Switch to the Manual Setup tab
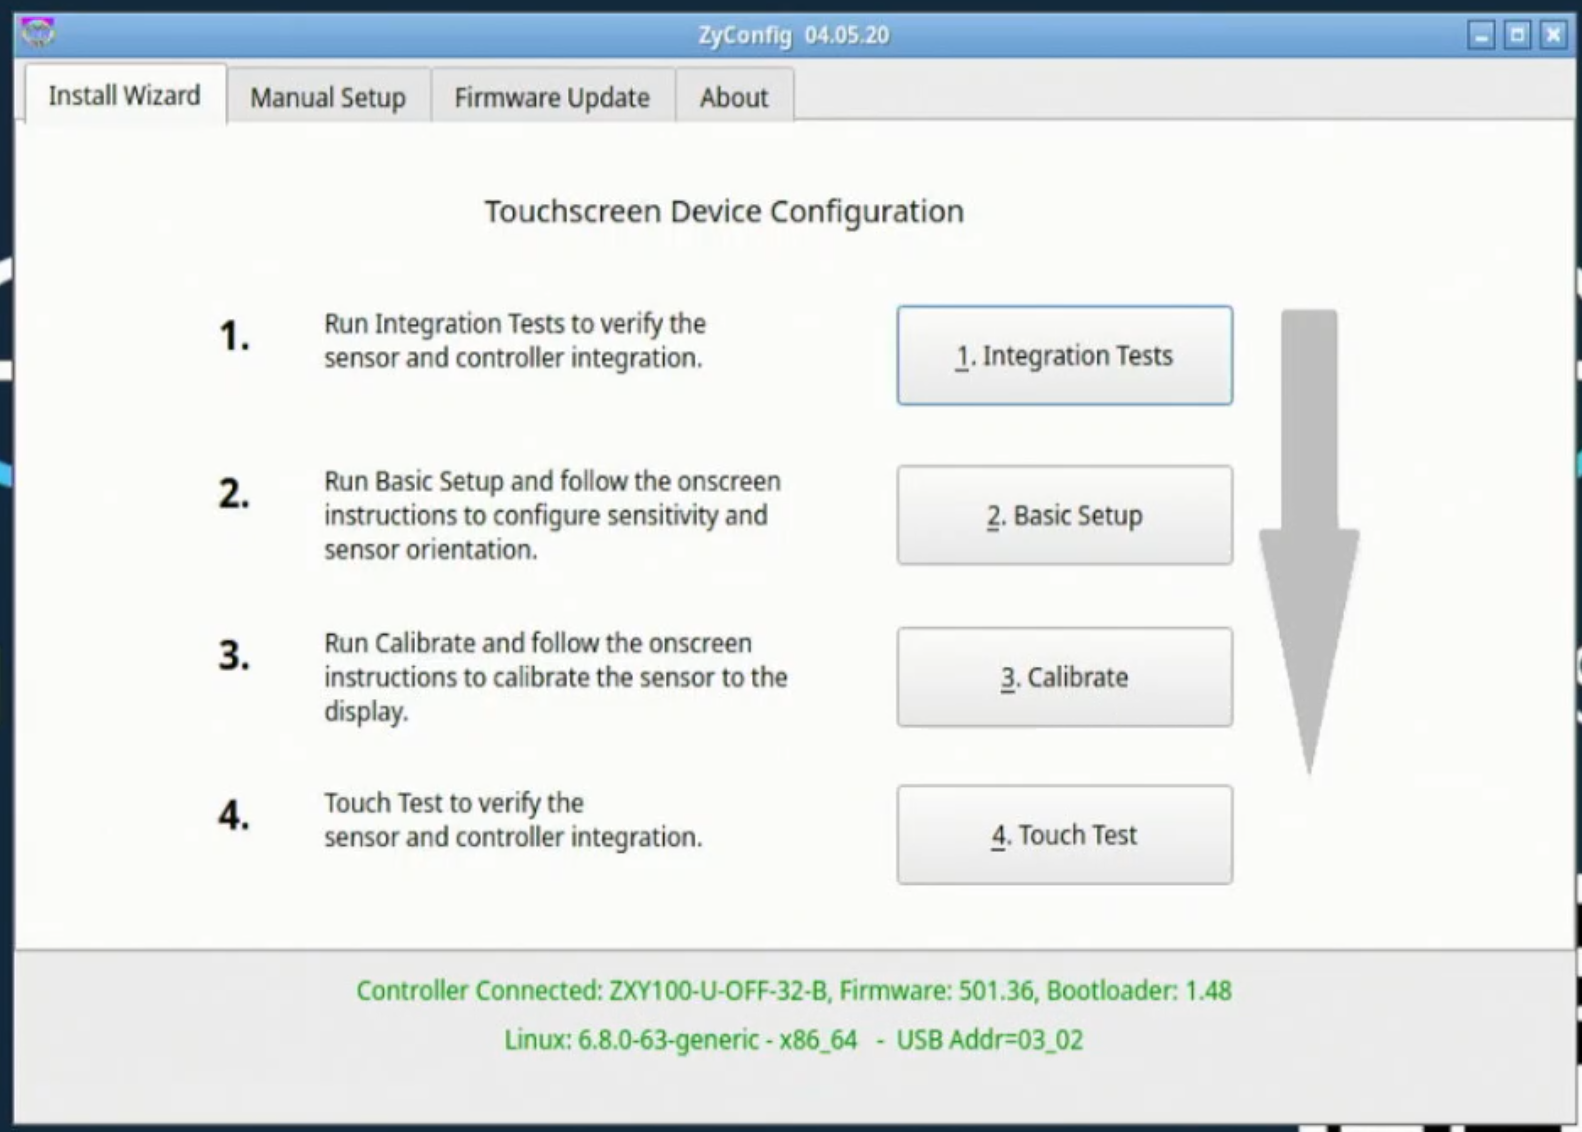Viewport: 1582px width, 1132px height. click(328, 97)
